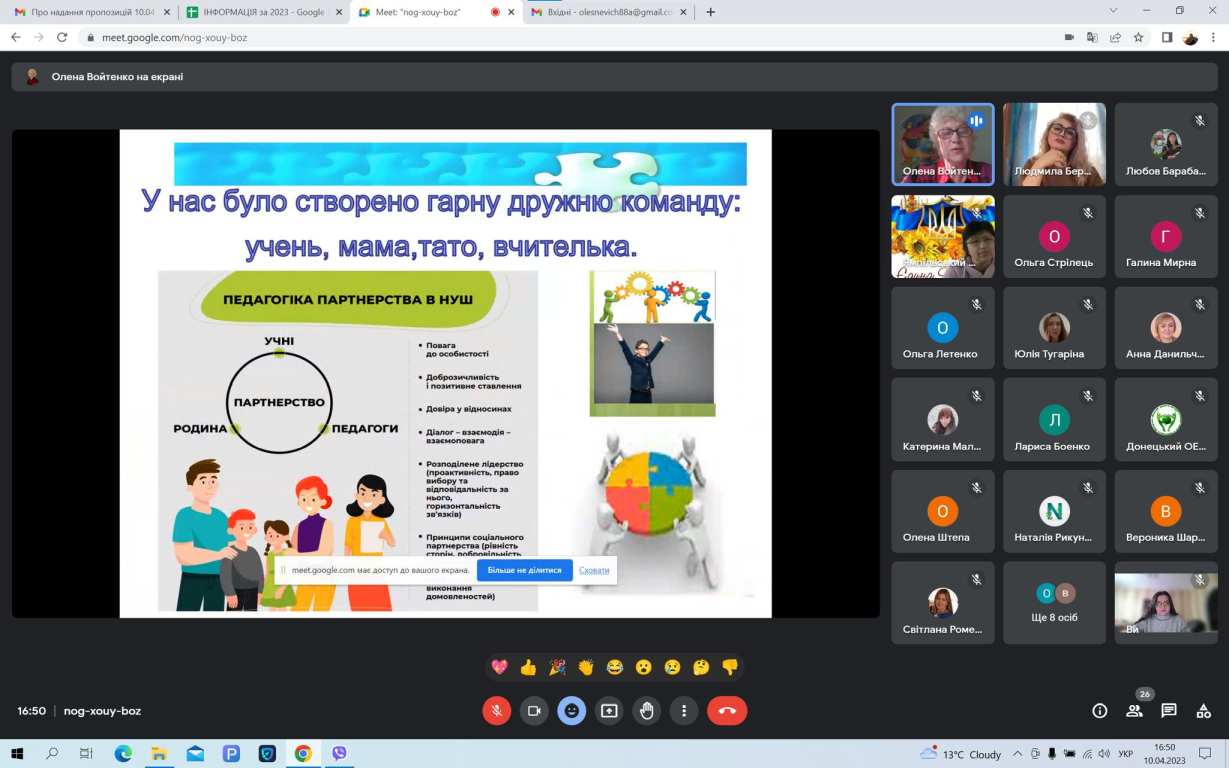1229x768 pixels.
Task: Click the red leave call button
Action: tap(727, 711)
